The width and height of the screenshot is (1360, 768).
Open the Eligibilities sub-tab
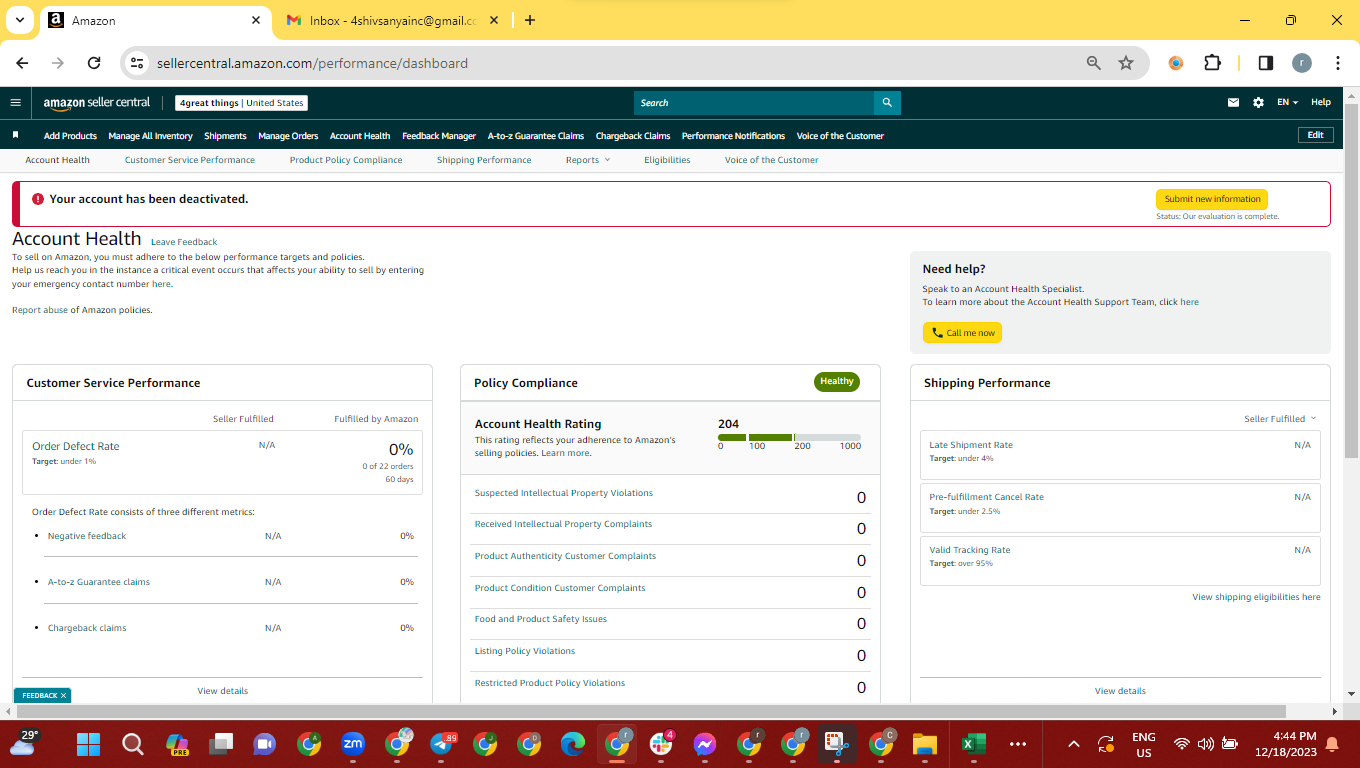tap(667, 160)
